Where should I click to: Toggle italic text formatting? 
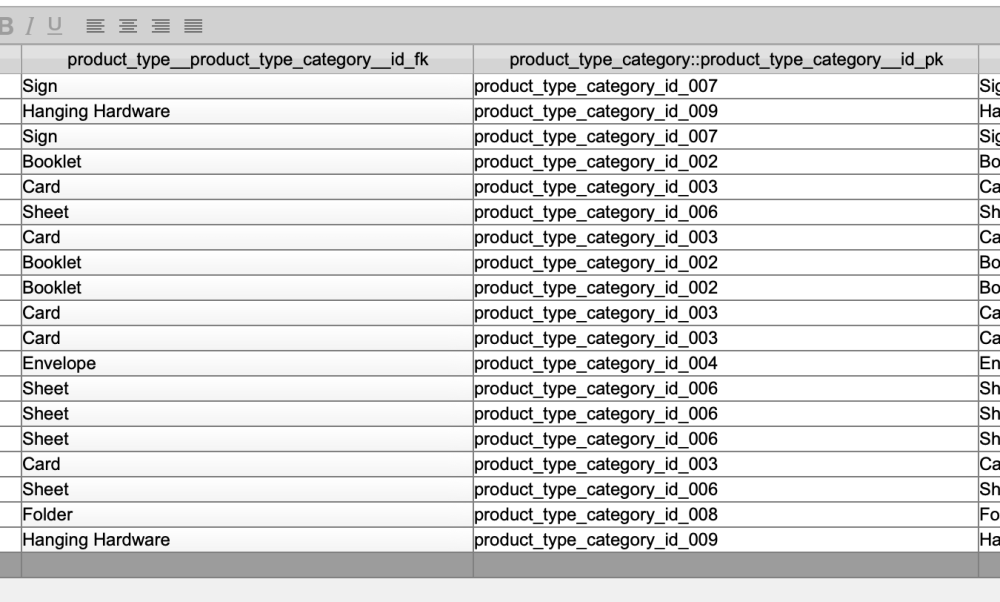click(30, 26)
